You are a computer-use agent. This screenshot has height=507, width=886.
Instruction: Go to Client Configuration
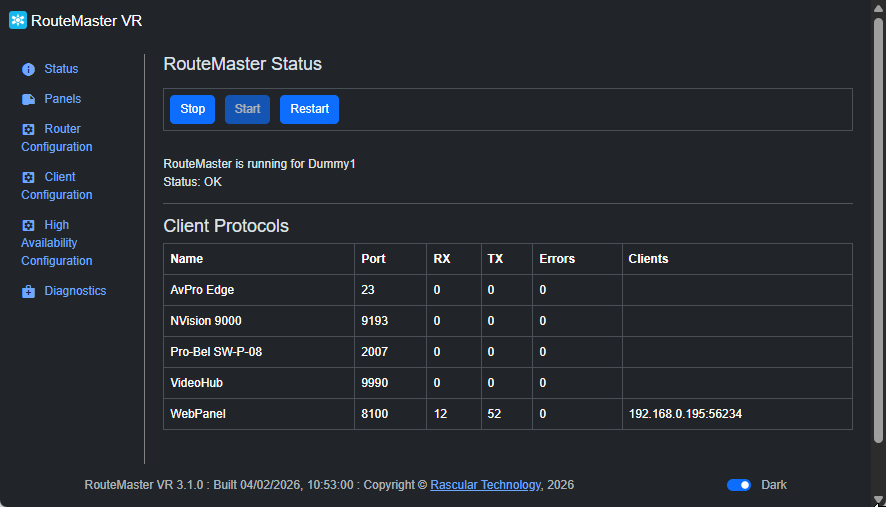tap(57, 186)
